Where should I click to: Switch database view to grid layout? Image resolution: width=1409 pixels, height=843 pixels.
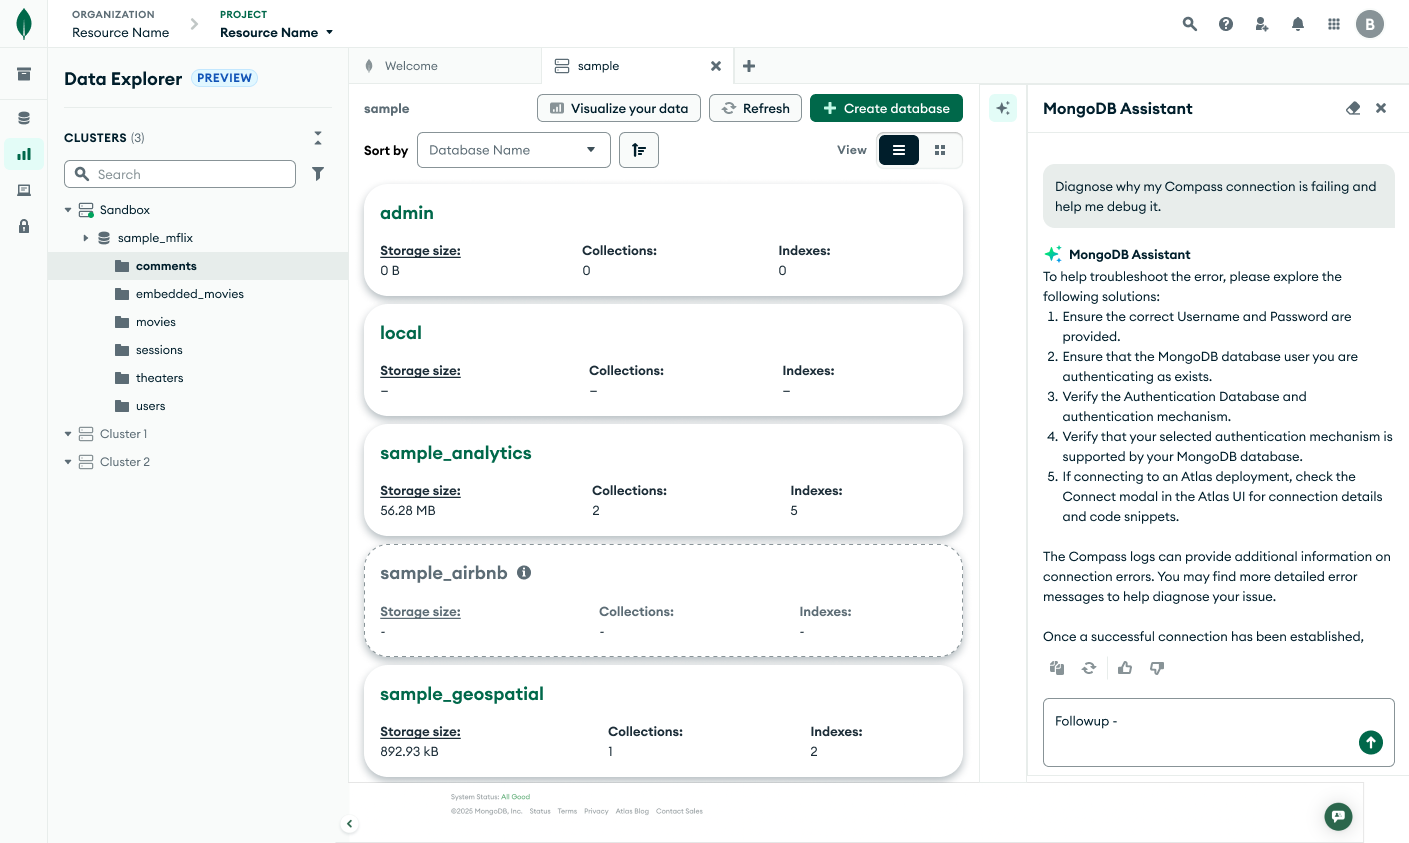click(939, 149)
